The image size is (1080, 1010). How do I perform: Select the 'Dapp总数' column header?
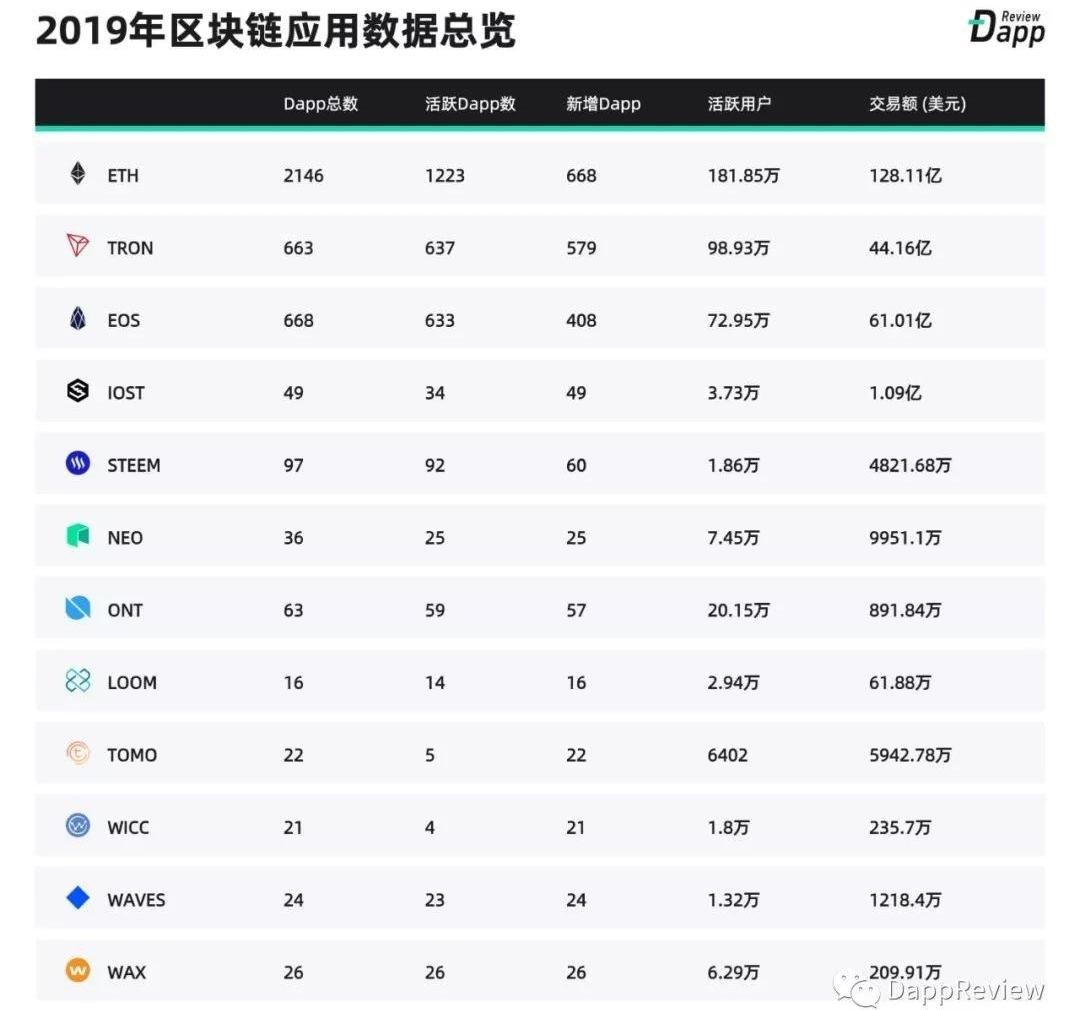click(320, 104)
